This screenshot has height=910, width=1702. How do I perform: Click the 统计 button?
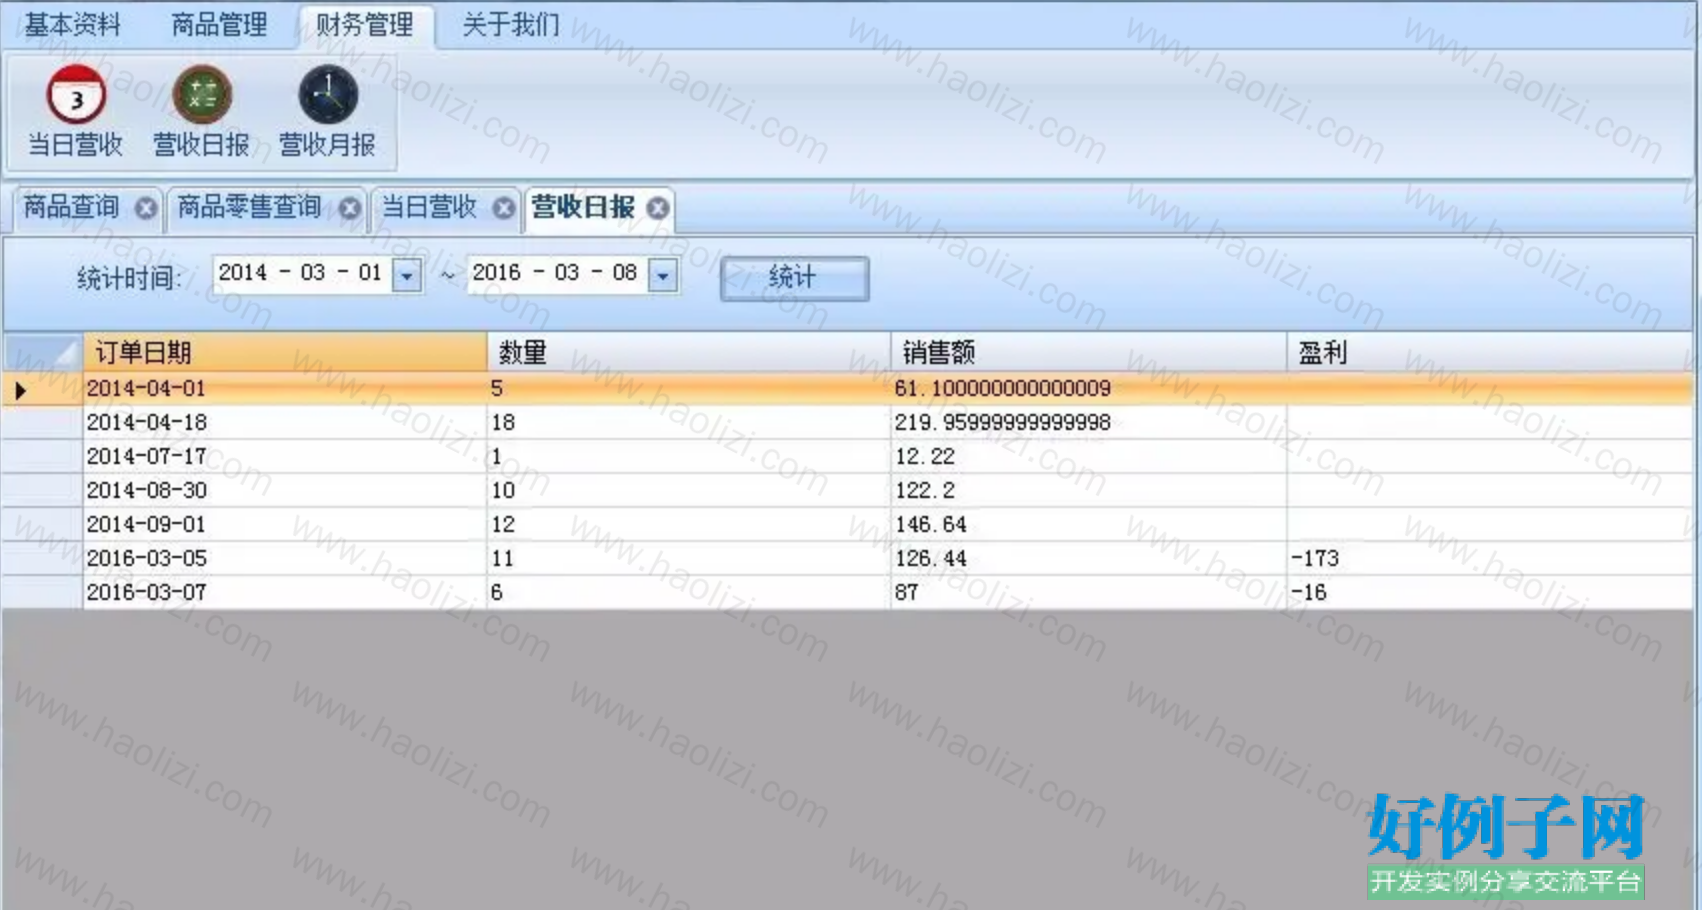tap(794, 277)
